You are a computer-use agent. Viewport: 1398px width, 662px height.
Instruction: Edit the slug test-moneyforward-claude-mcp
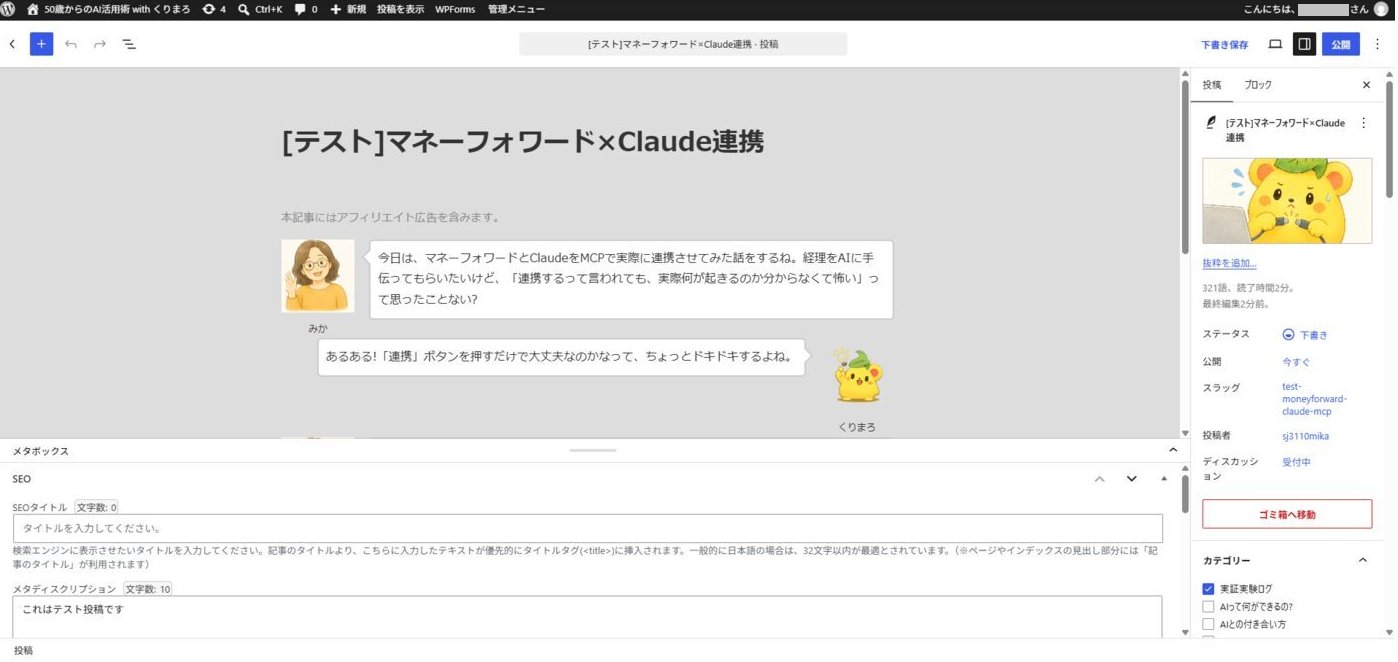tap(1315, 399)
